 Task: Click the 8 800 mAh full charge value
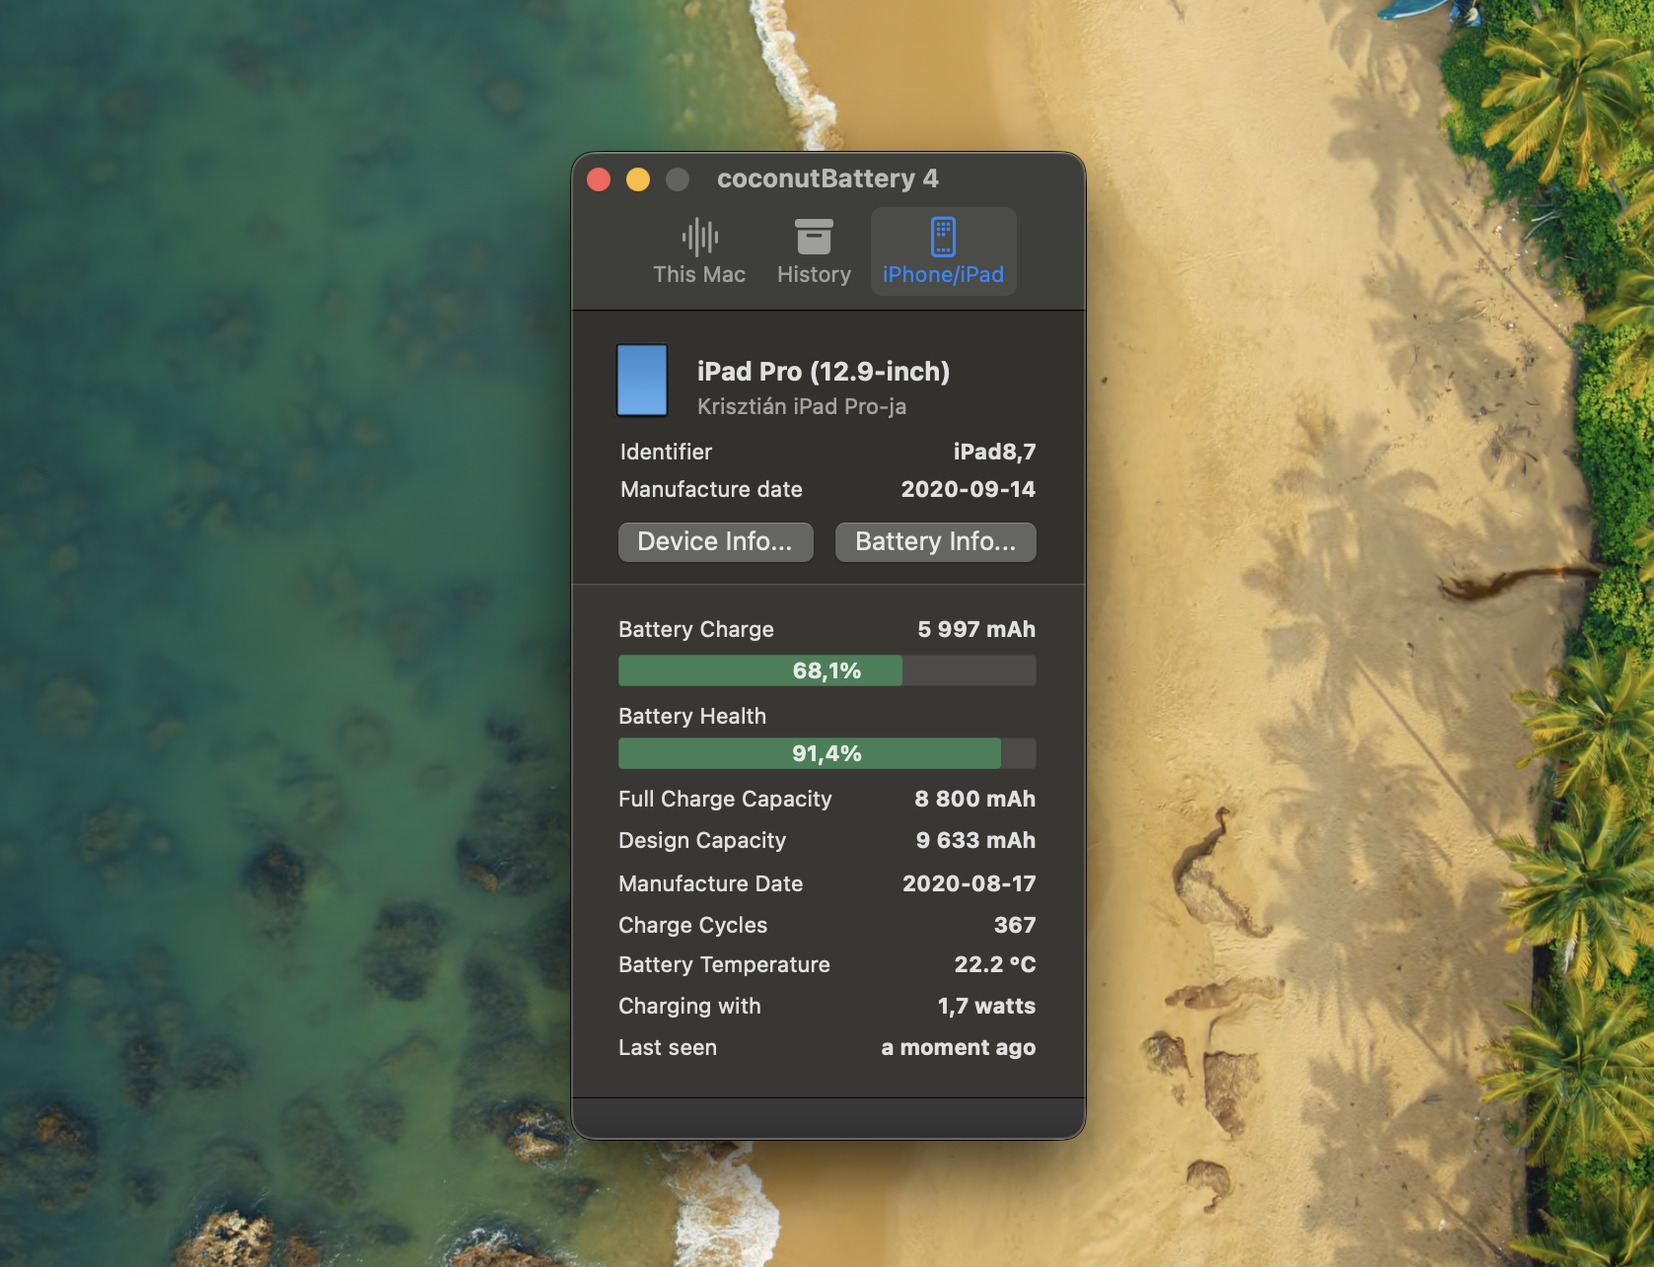click(x=975, y=799)
